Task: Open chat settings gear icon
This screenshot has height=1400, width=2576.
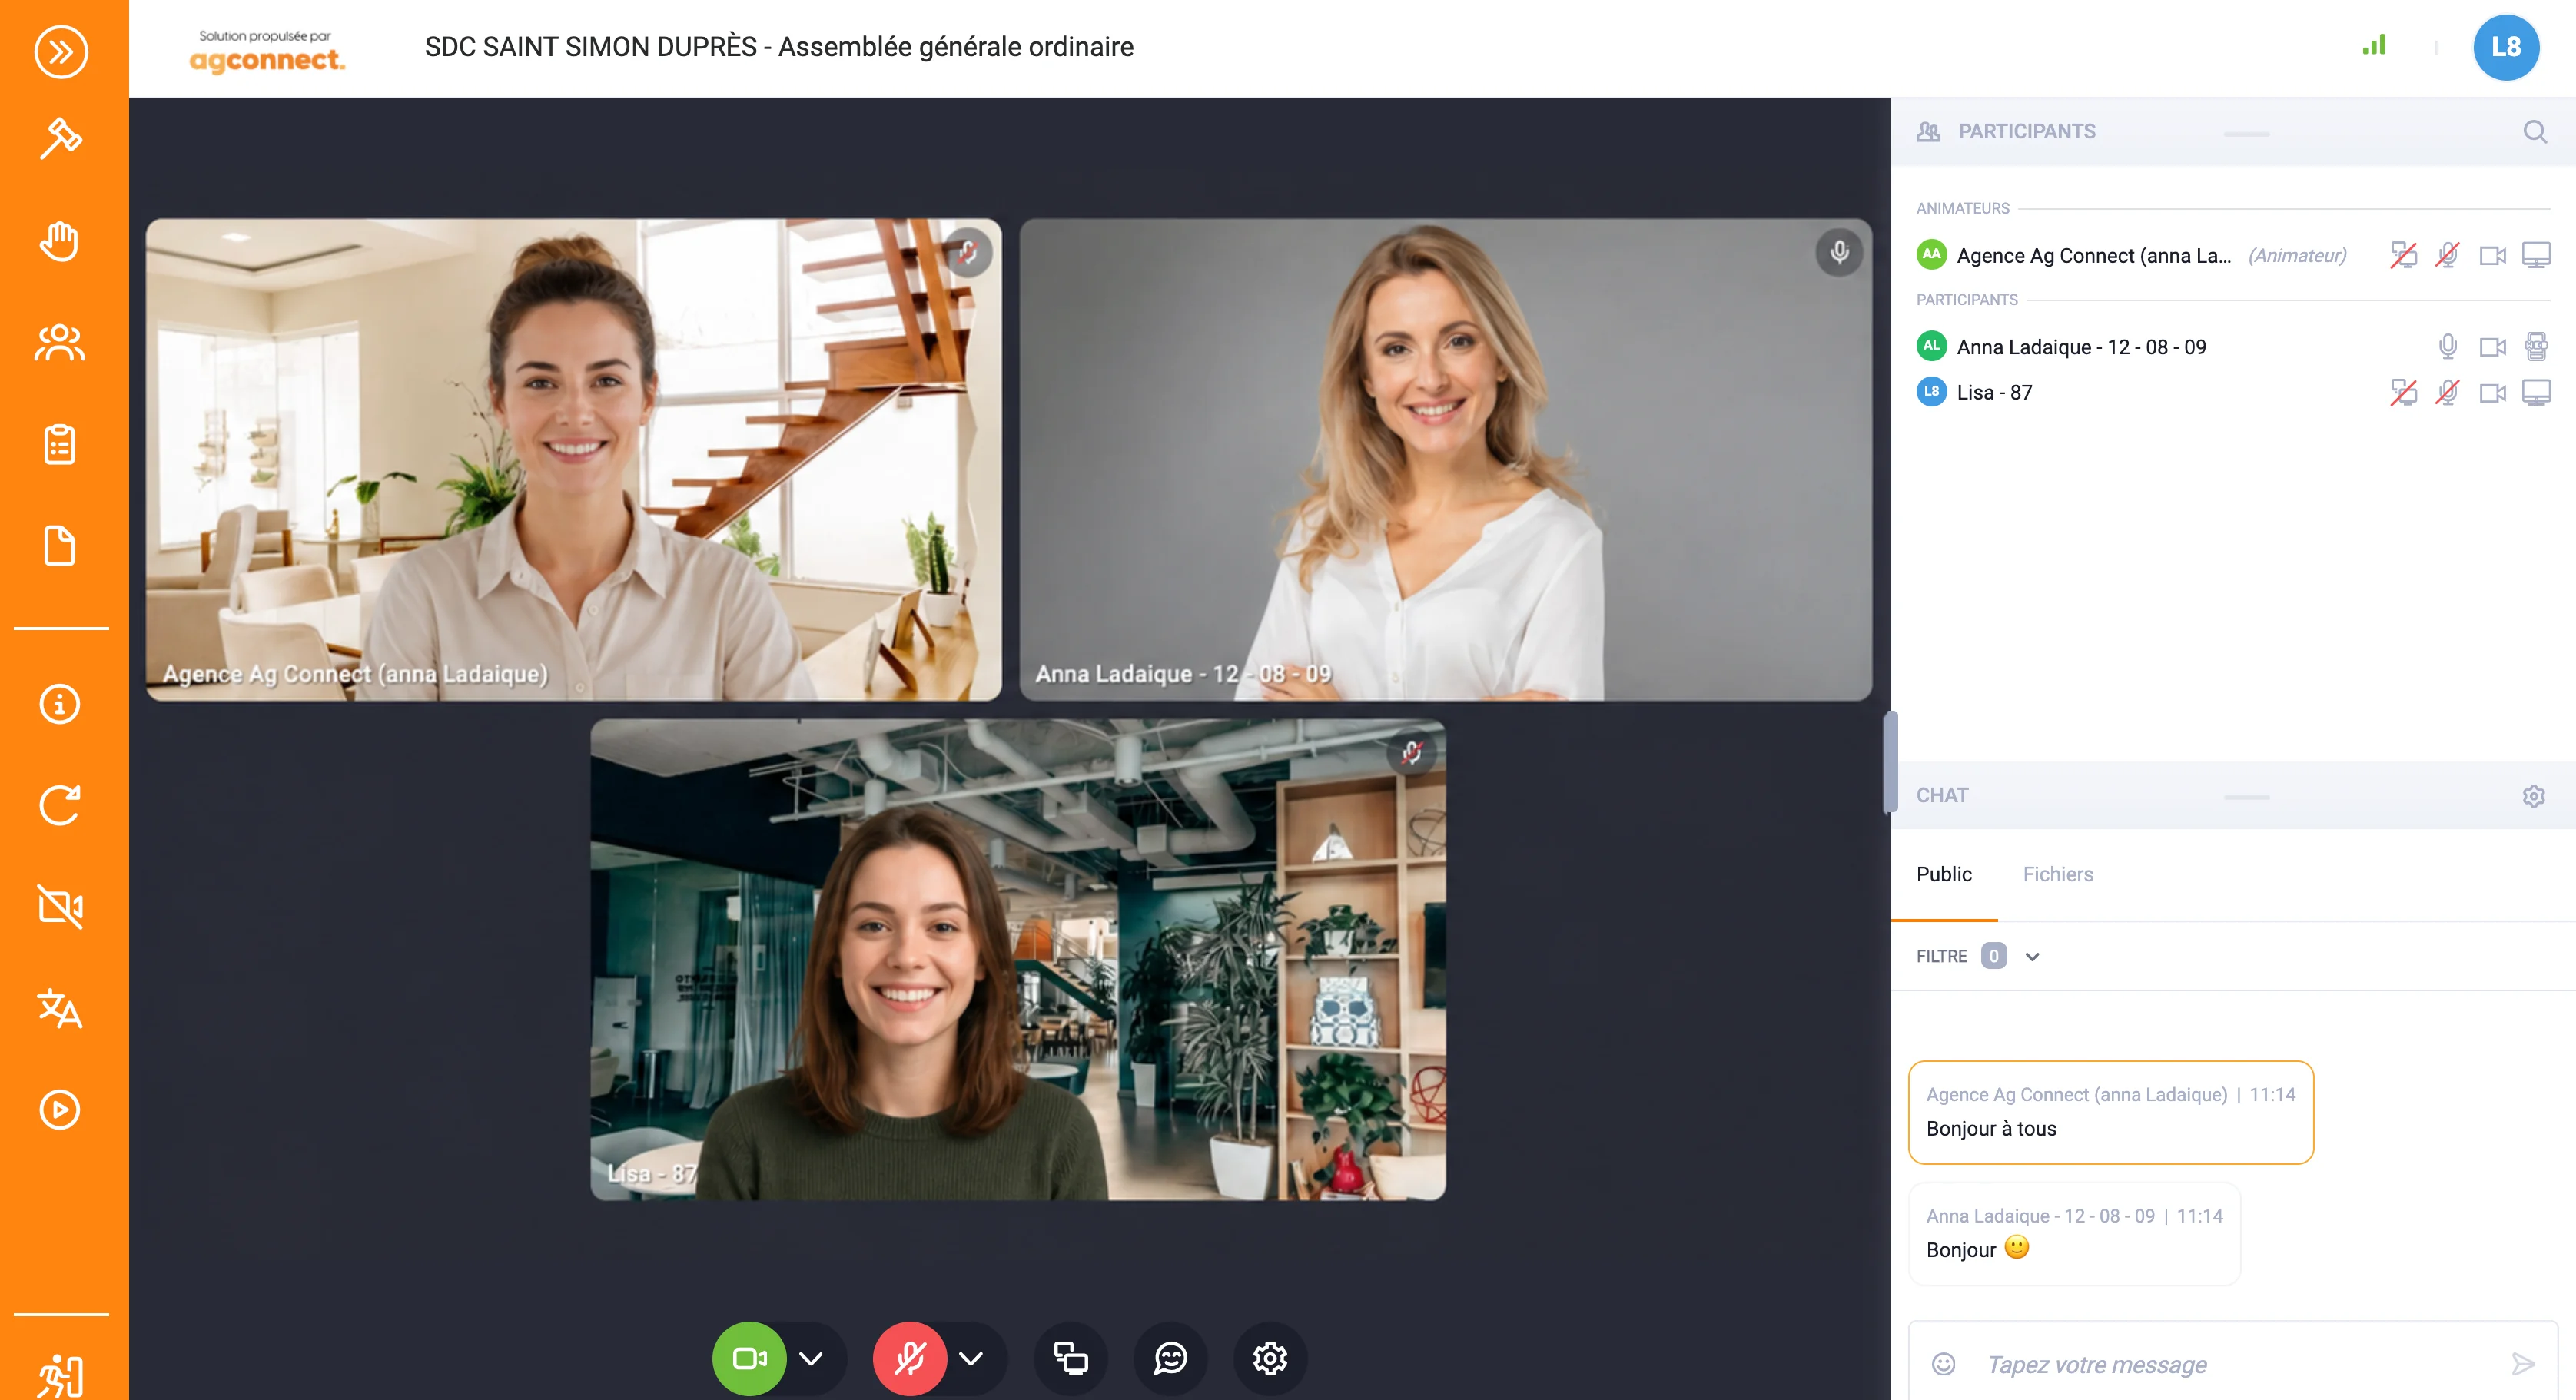Action: (2533, 796)
